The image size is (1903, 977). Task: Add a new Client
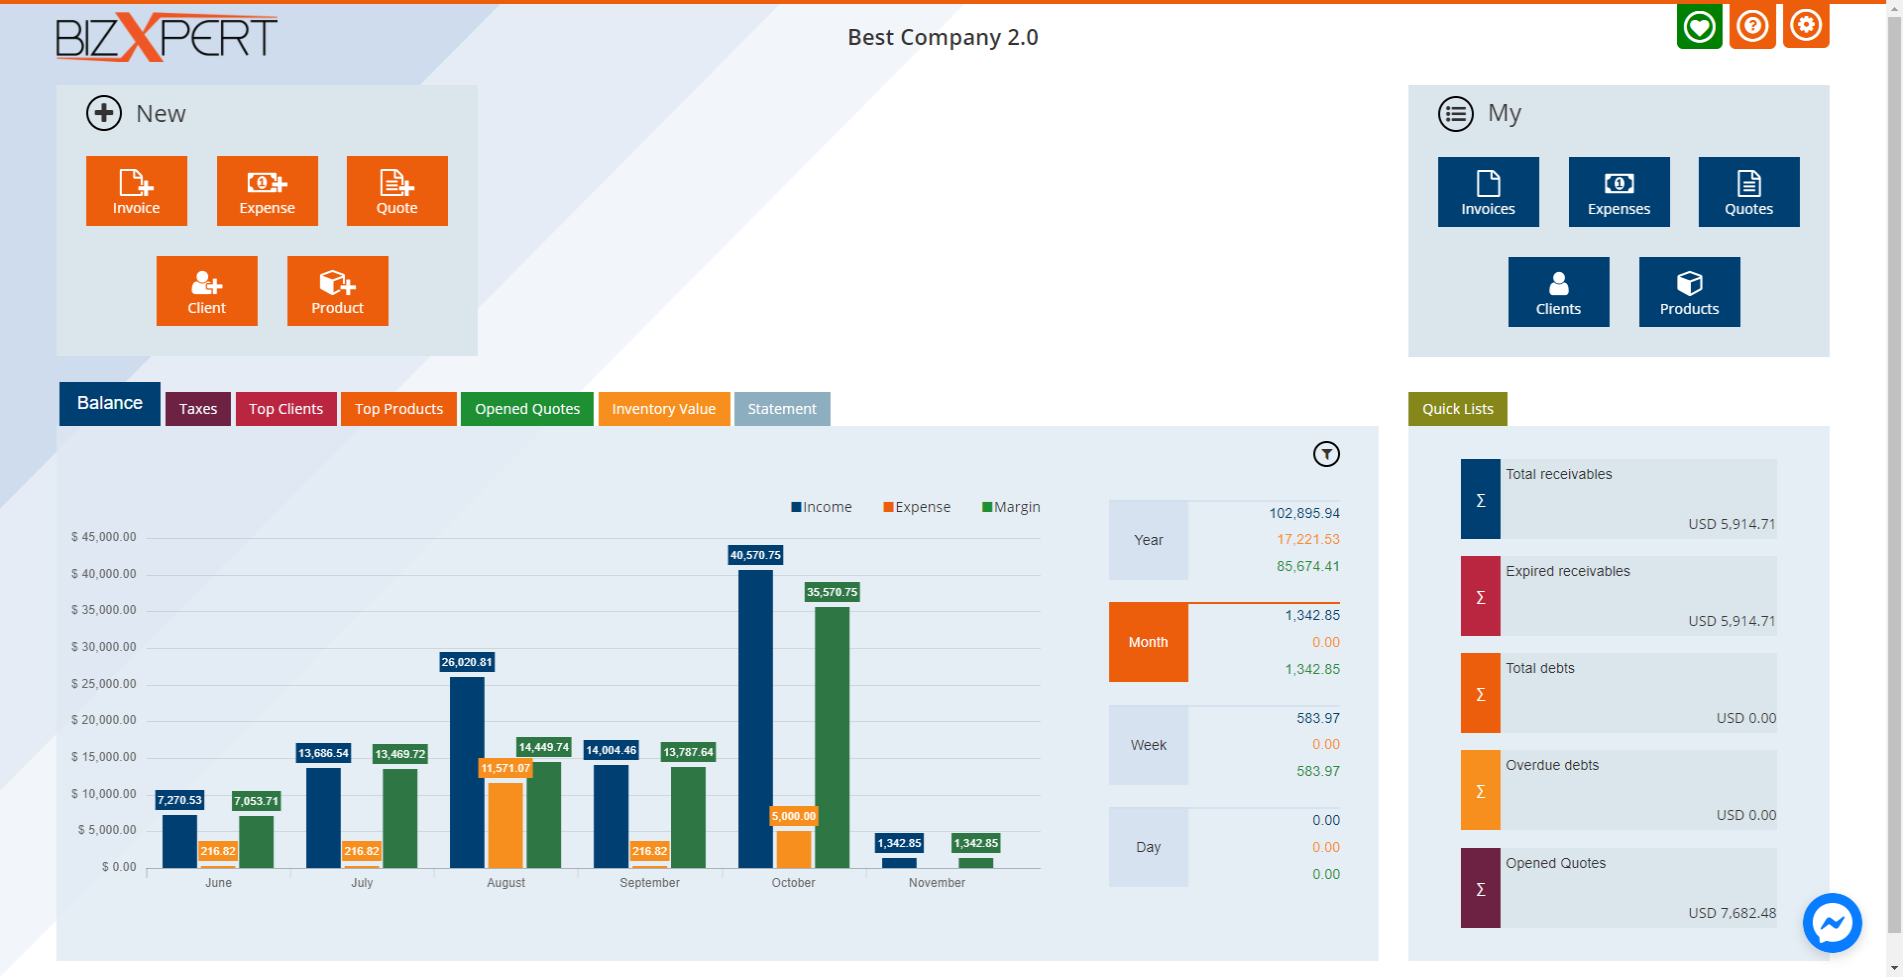click(x=206, y=290)
